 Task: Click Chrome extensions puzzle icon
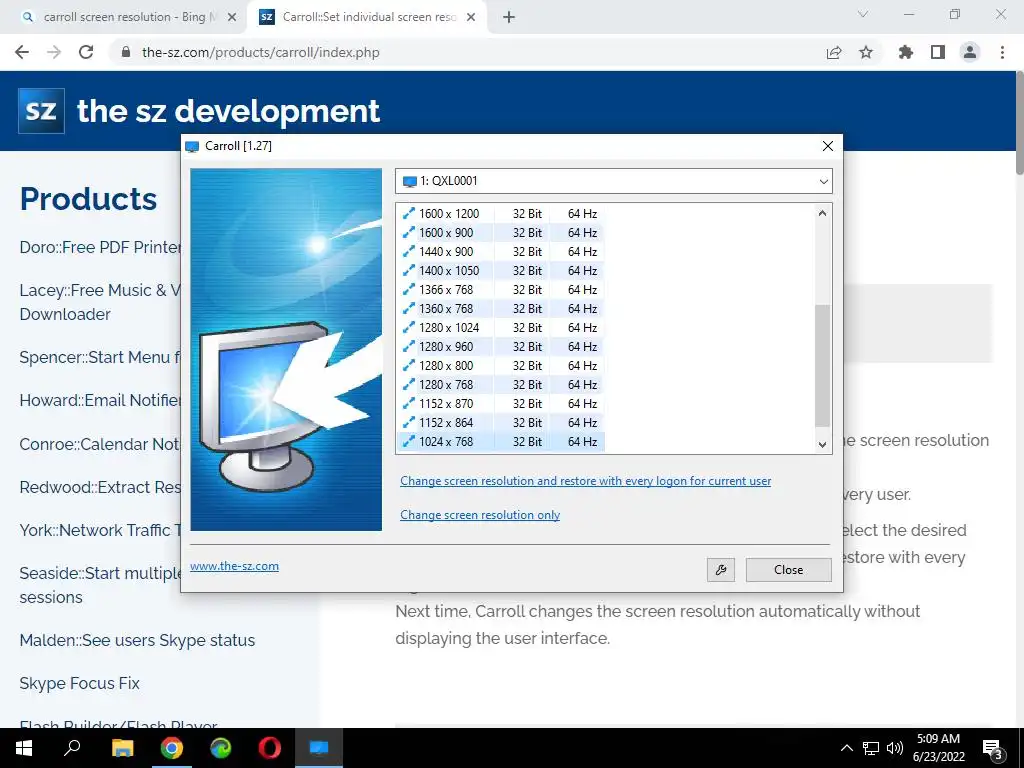pos(905,52)
